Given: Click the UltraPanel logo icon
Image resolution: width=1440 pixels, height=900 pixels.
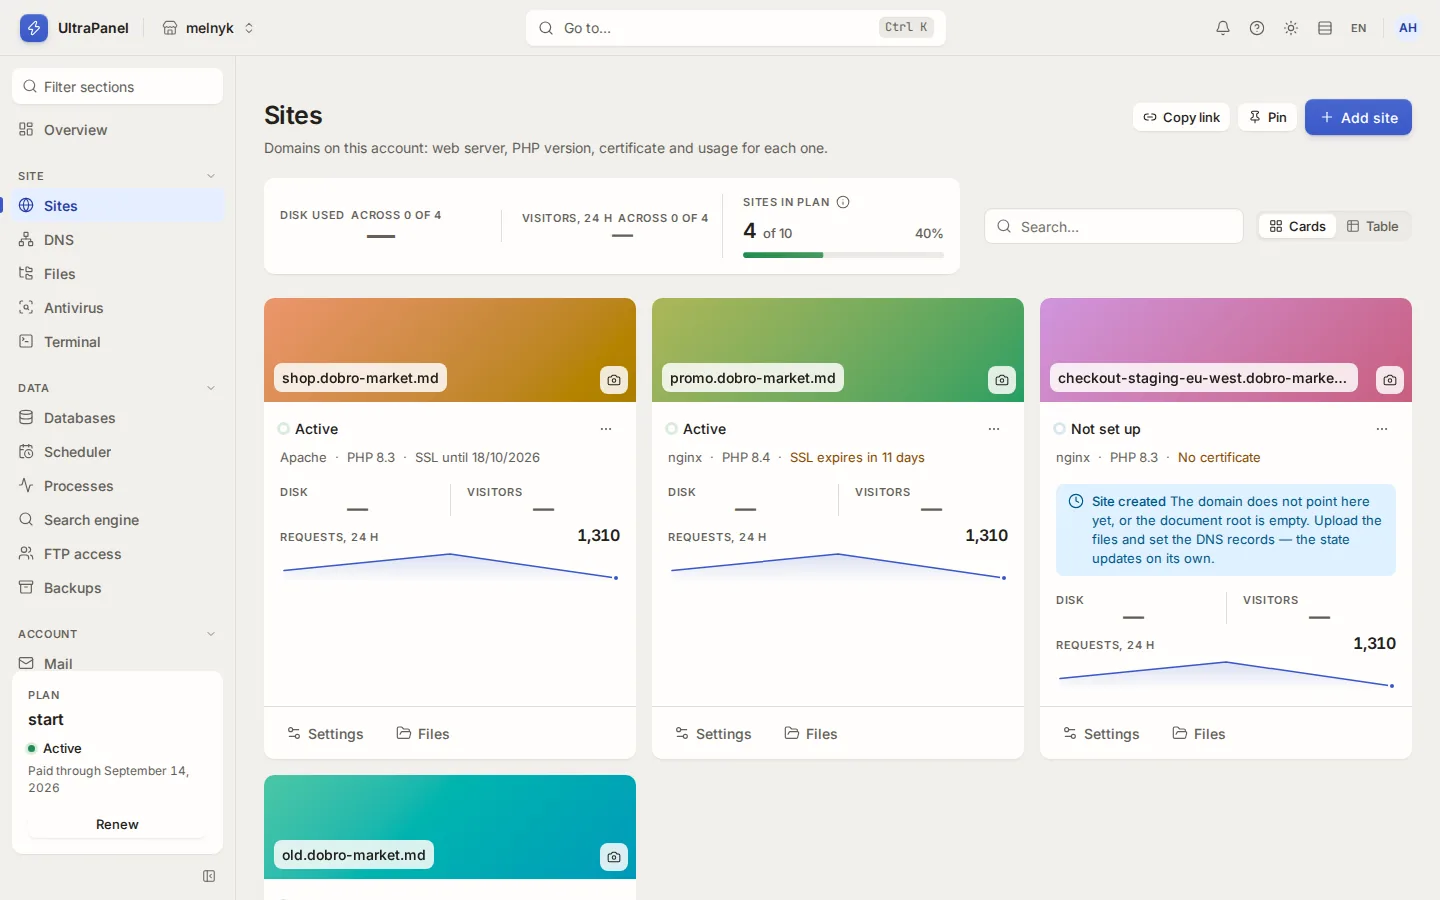Looking at the screenshot, I should [x=34, y=28].
